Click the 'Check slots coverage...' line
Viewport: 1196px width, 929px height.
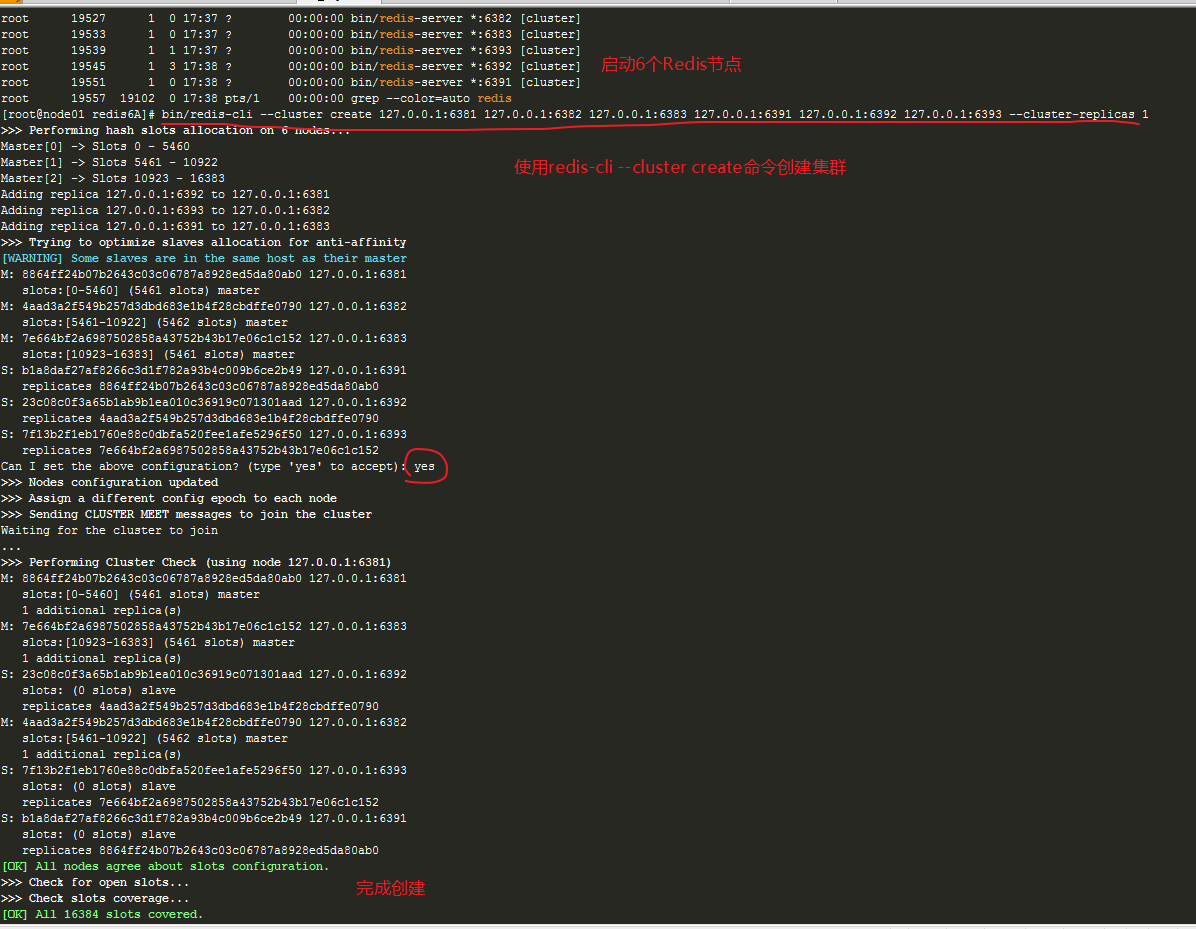tap(95, 898)
